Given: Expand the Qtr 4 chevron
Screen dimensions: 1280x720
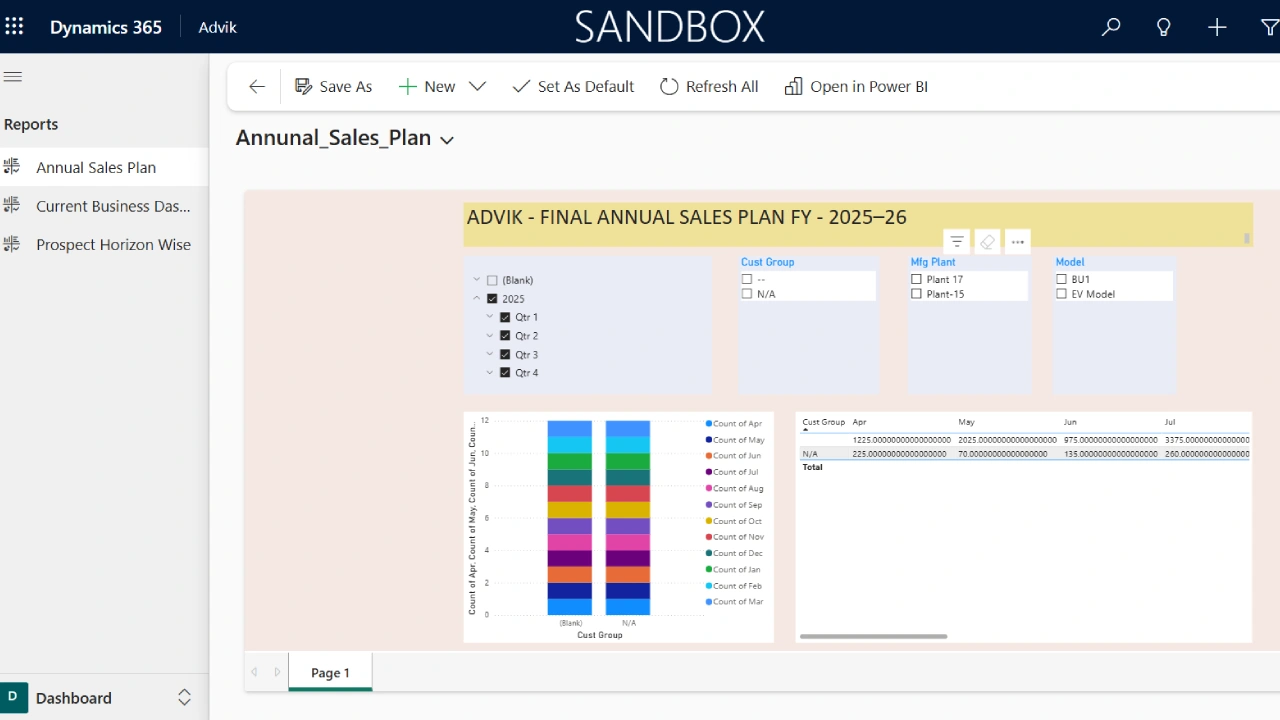Looking at the screenshot, I should [x=490, y=373].
